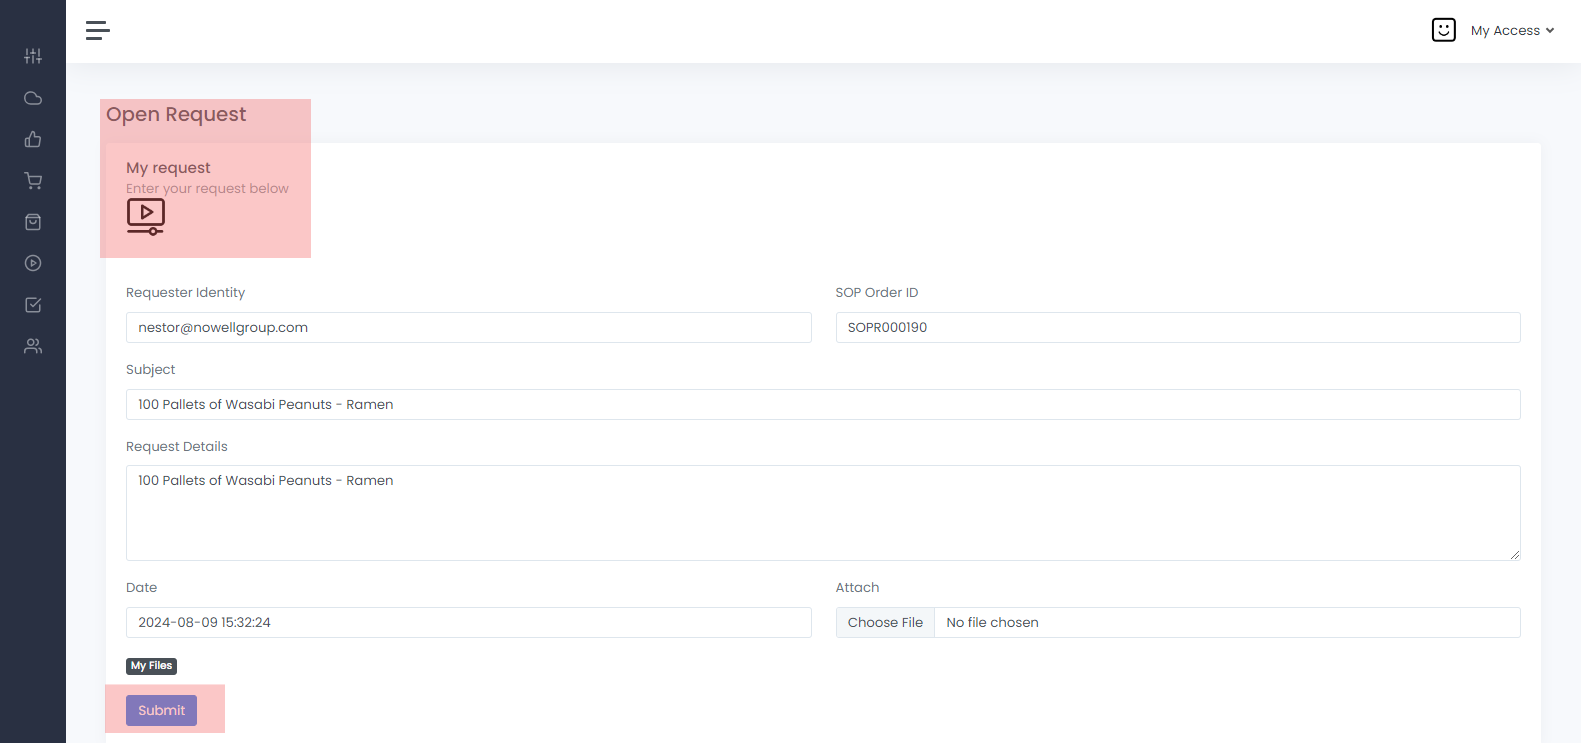This screenshot has width=1581, height=743.
Task: Open the shopping cart icon in the sidebar
Action: coord(33,181)
